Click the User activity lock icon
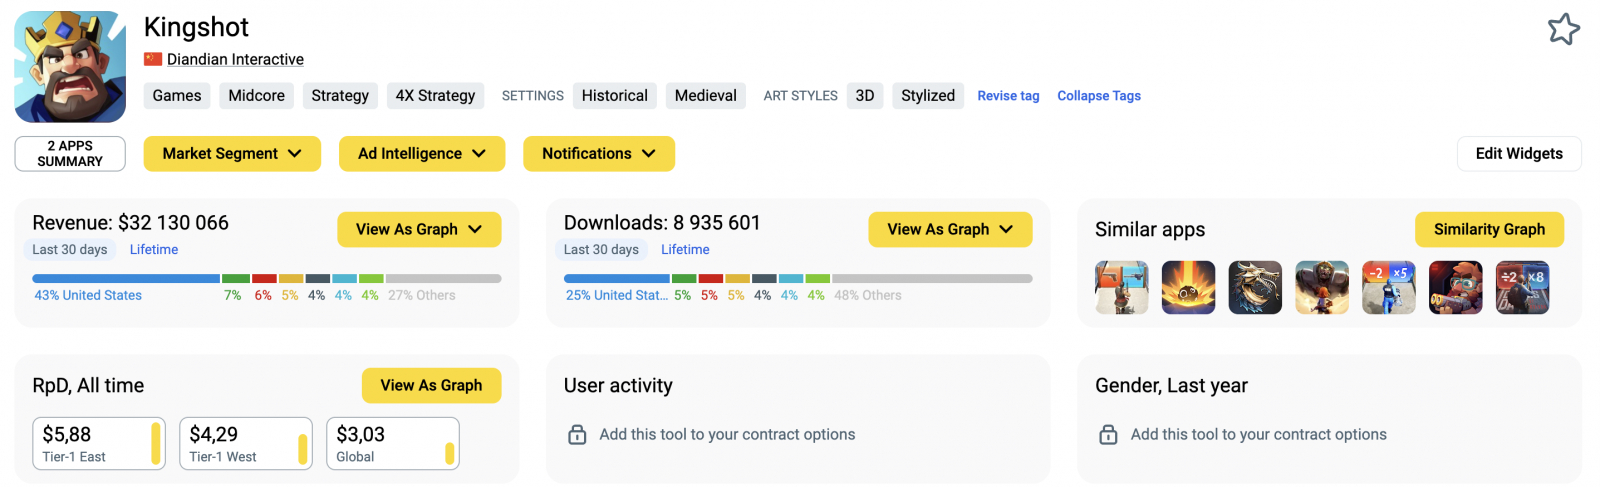 point(577,435)
